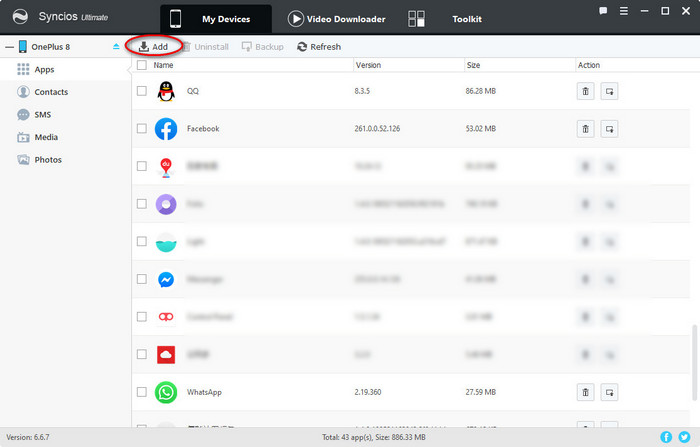Click the Messenger app icon
The image size is (700, 447).
click(x=166, y=280)
